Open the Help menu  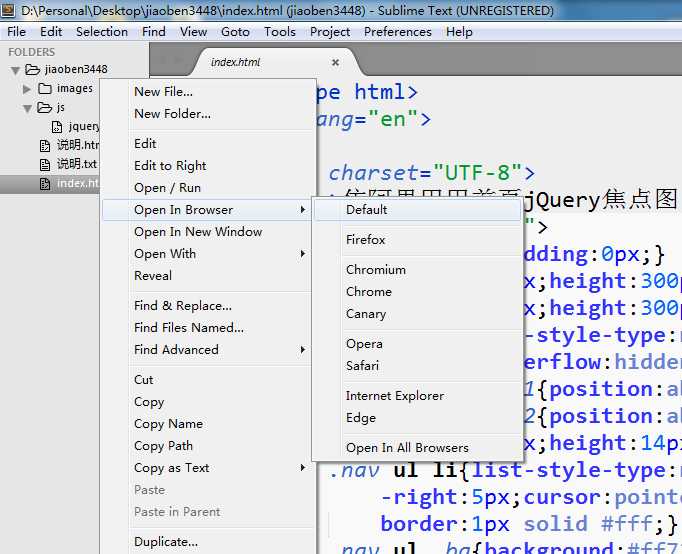tap(459, 32)
